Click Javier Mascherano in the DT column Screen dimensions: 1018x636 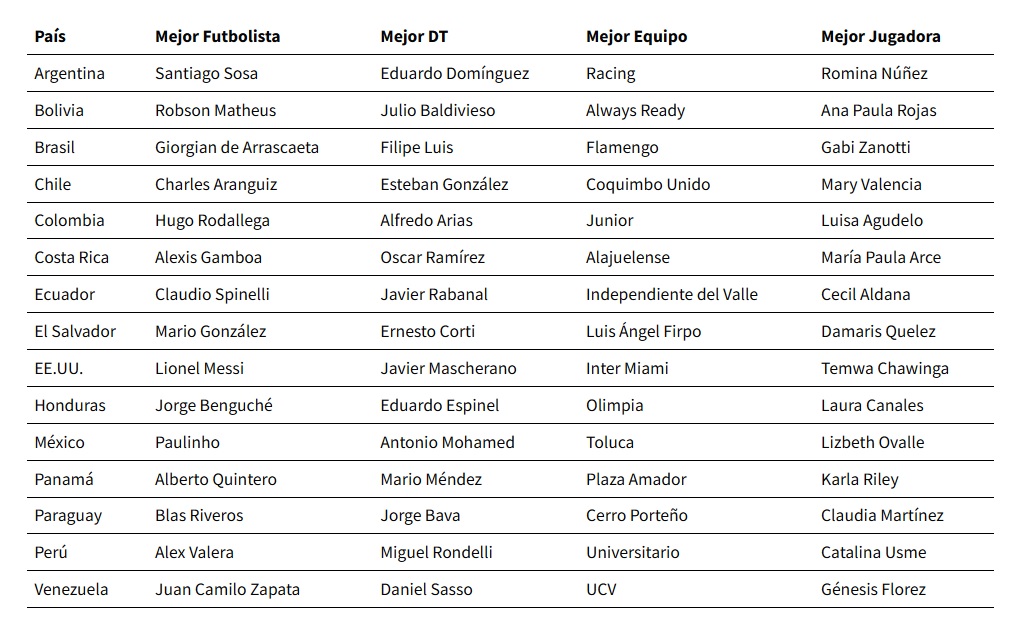coord(448,368)
